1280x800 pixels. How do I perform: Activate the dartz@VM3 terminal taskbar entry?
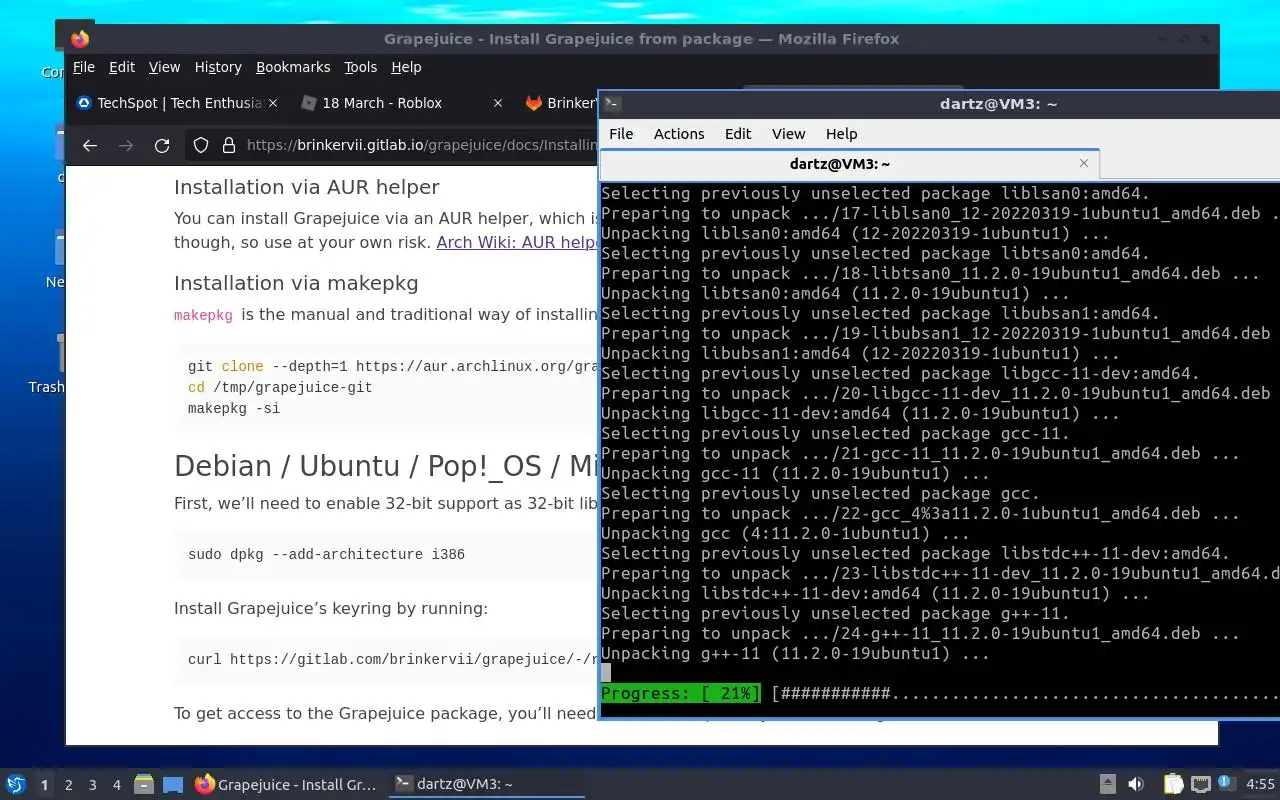pyautogui.click(x=486, y=784)
